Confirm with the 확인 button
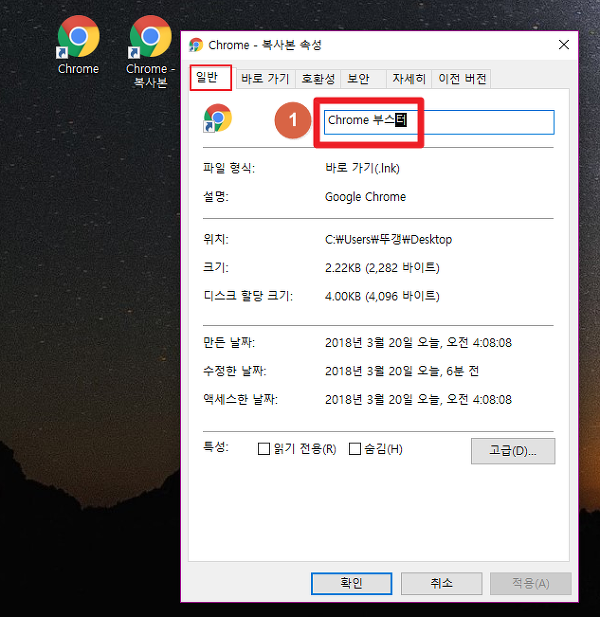 coord(351,583)
